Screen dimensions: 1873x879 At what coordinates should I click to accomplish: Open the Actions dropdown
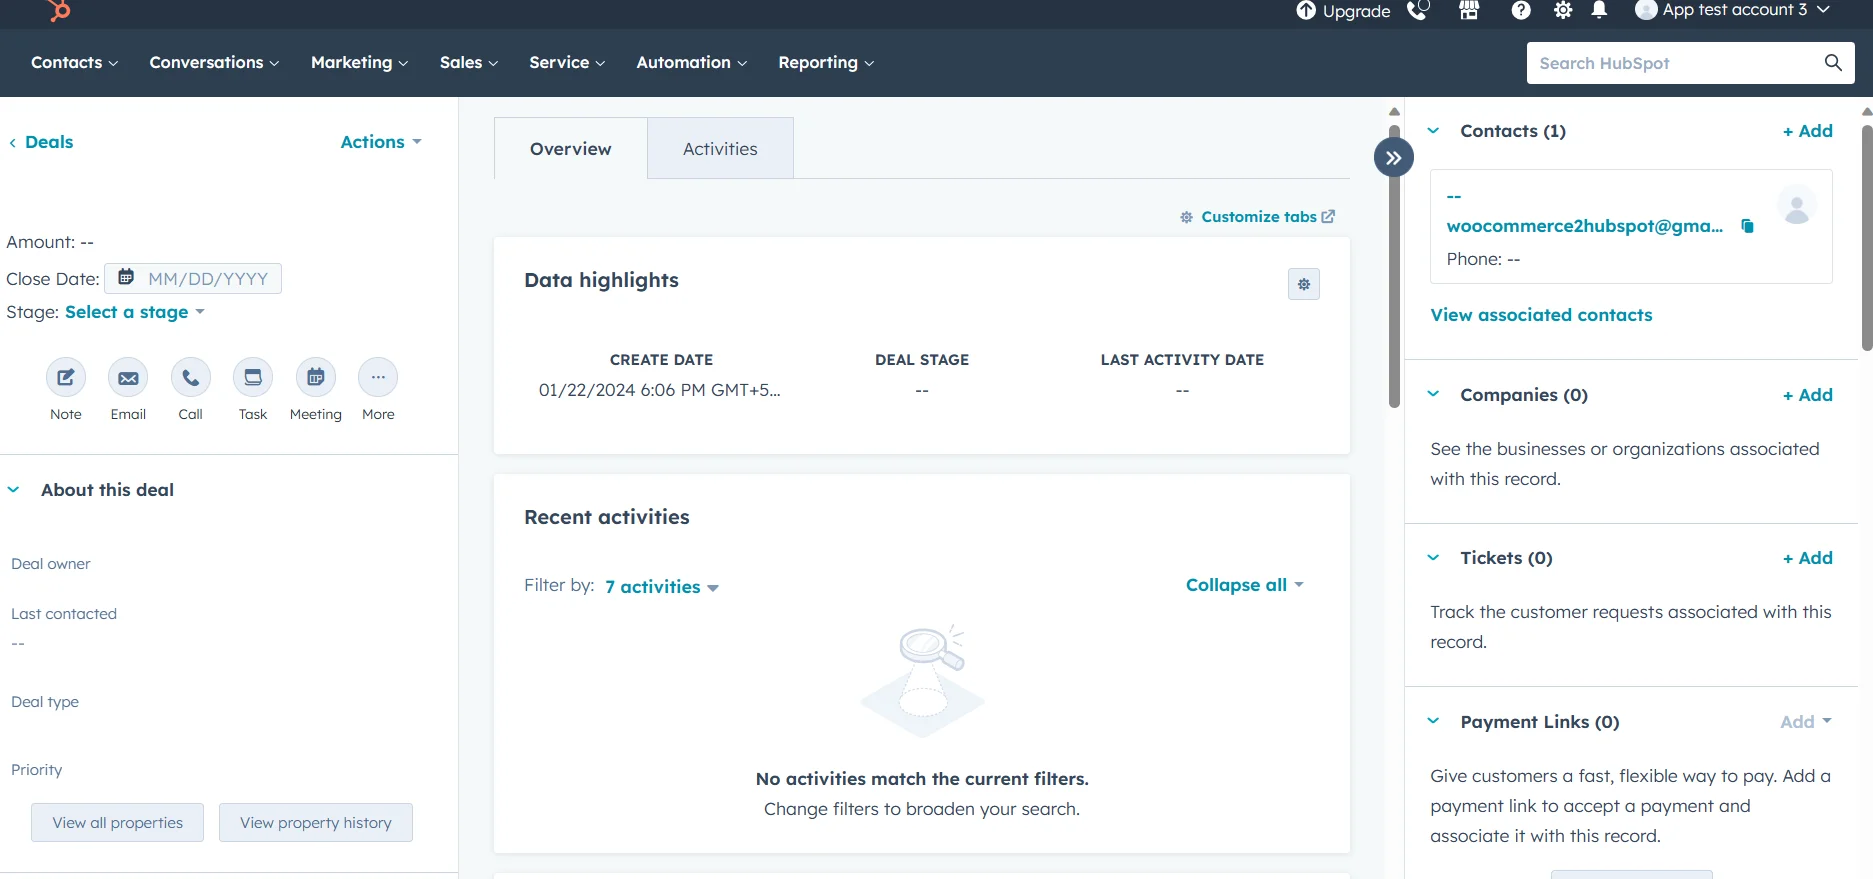click(x=381, y=142)
